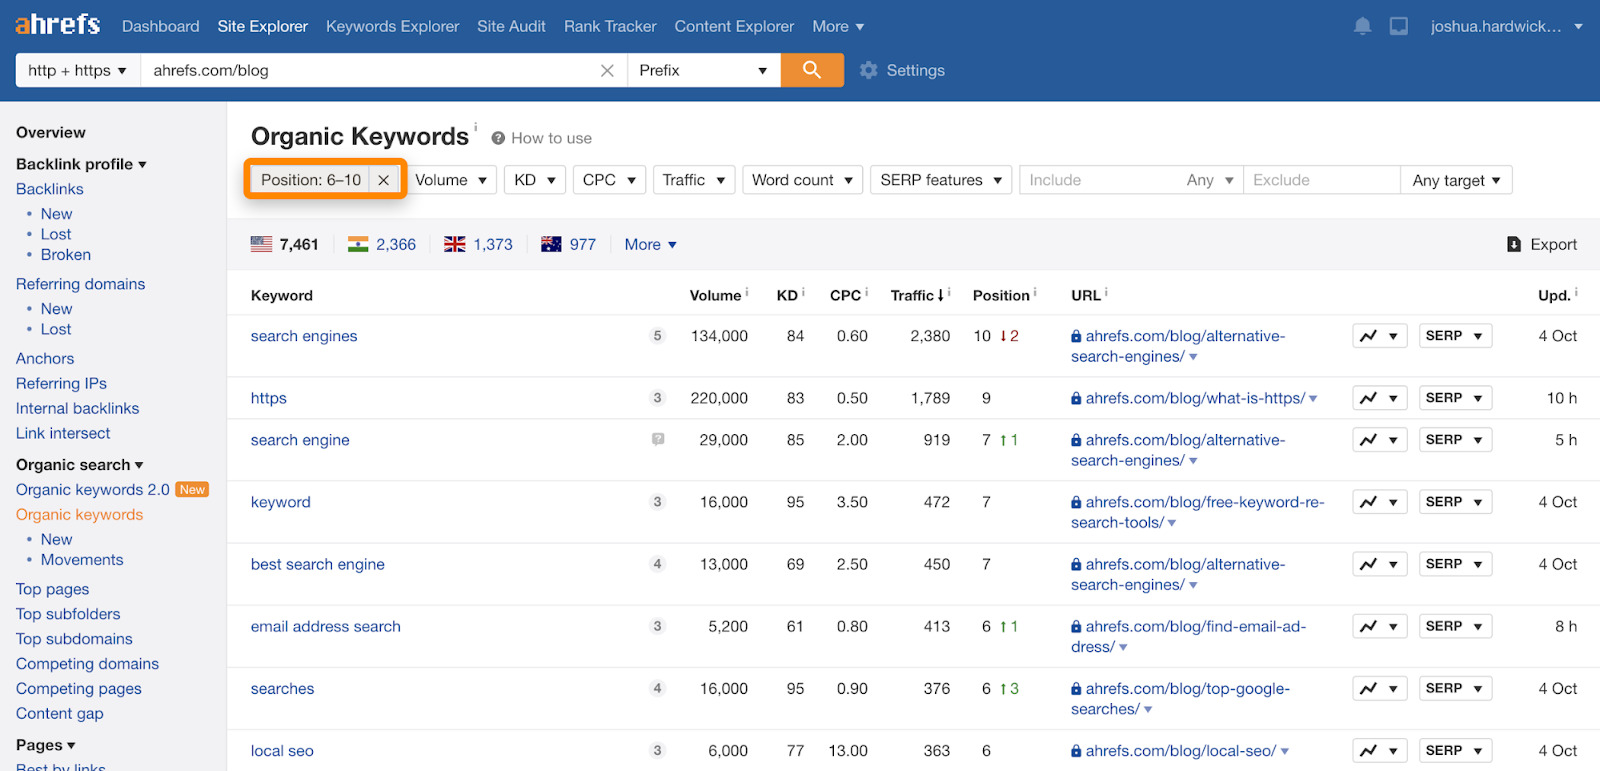The width and height of the screenshot is (1600, 771).
Task: Remove the Position 6–10 filter
Action: pyautogui.click(x=383, y=180)
